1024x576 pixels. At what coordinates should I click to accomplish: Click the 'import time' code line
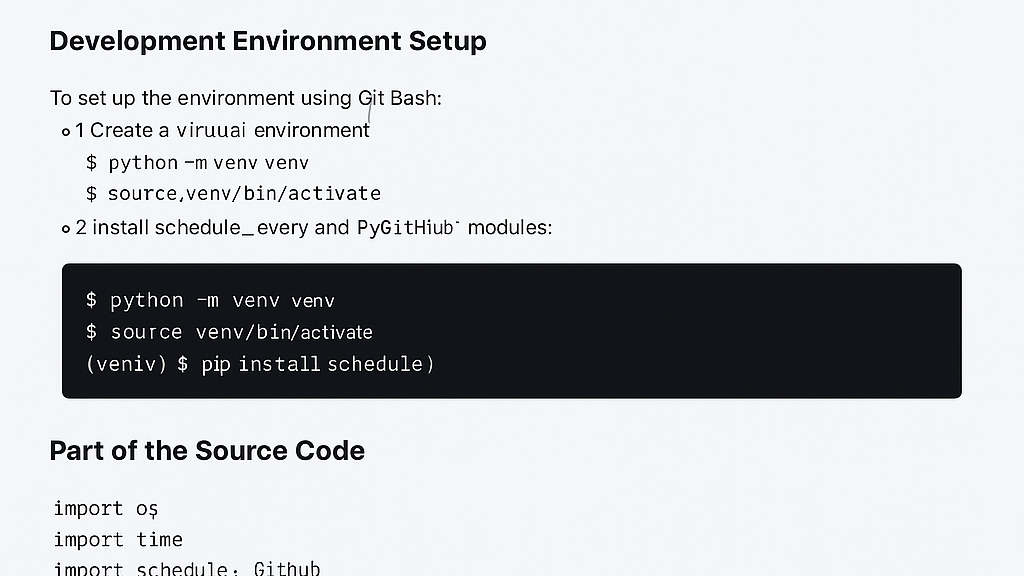[x=118, y=540]
